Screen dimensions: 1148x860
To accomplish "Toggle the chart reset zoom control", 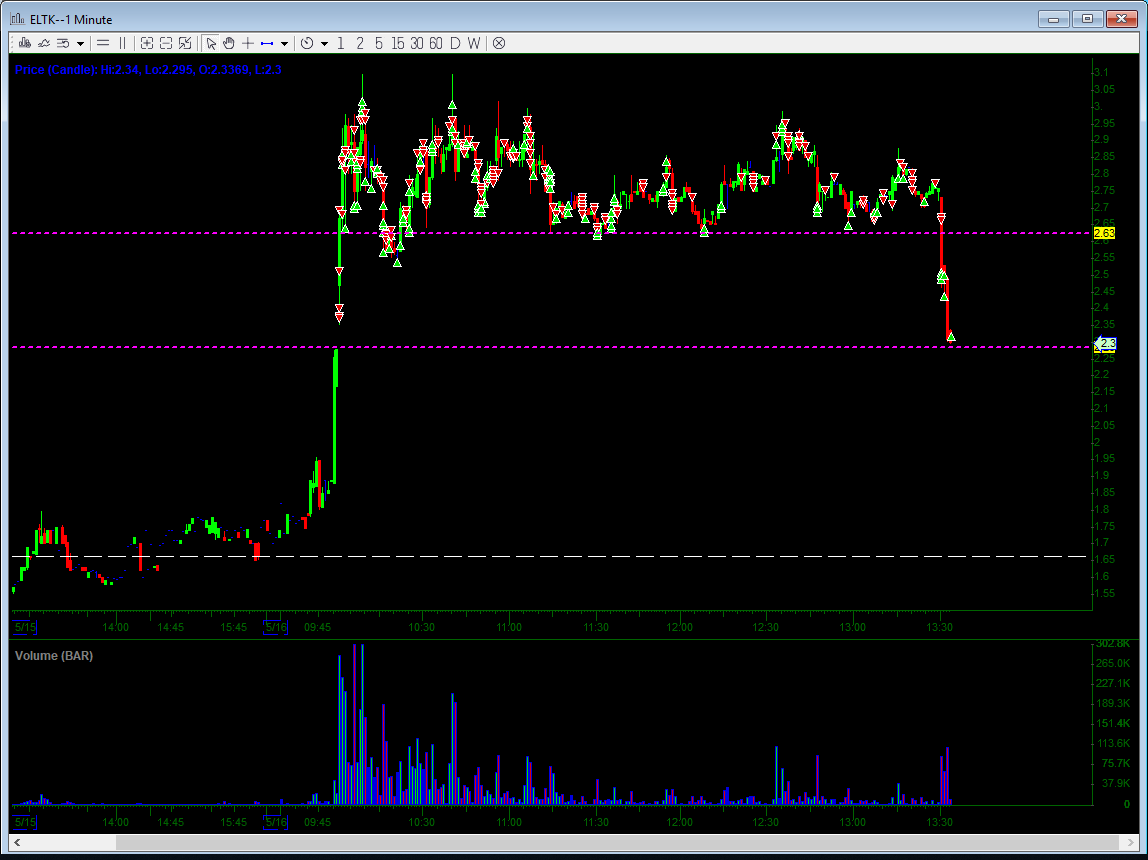I will click(185, 43).
